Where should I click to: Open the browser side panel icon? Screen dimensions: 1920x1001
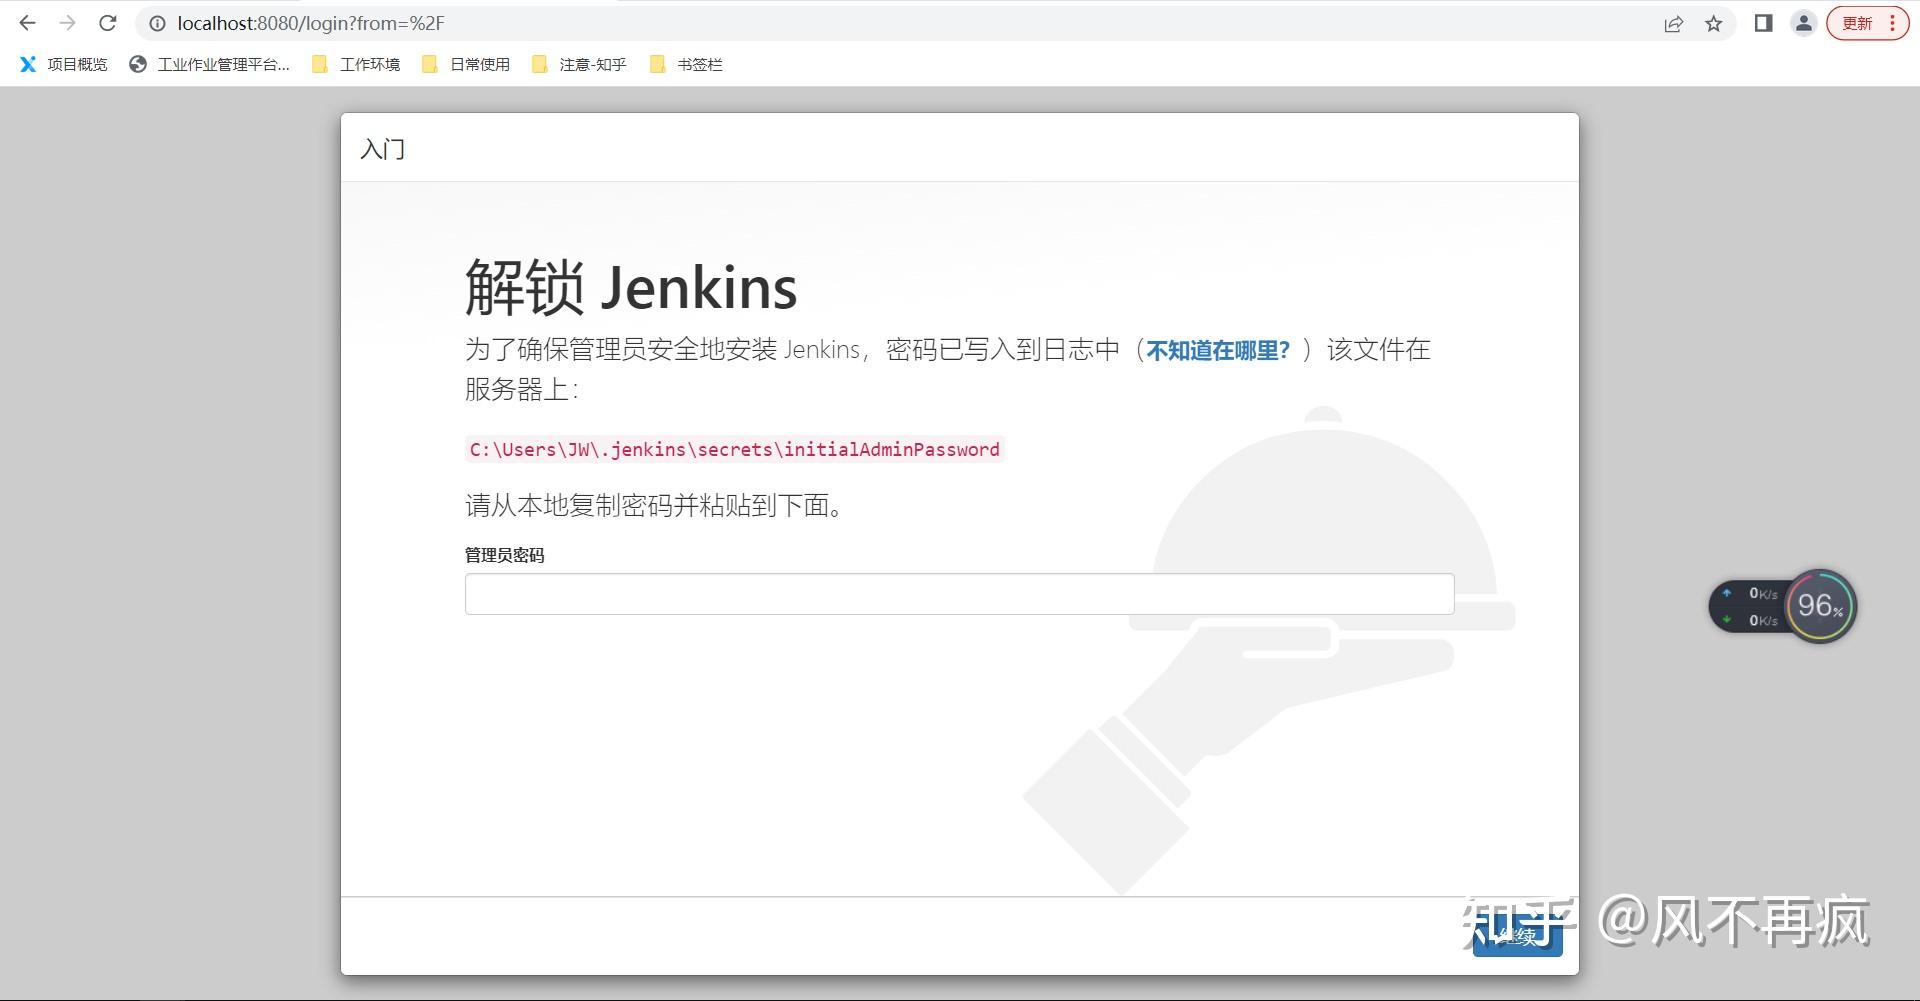point(1763,23)
